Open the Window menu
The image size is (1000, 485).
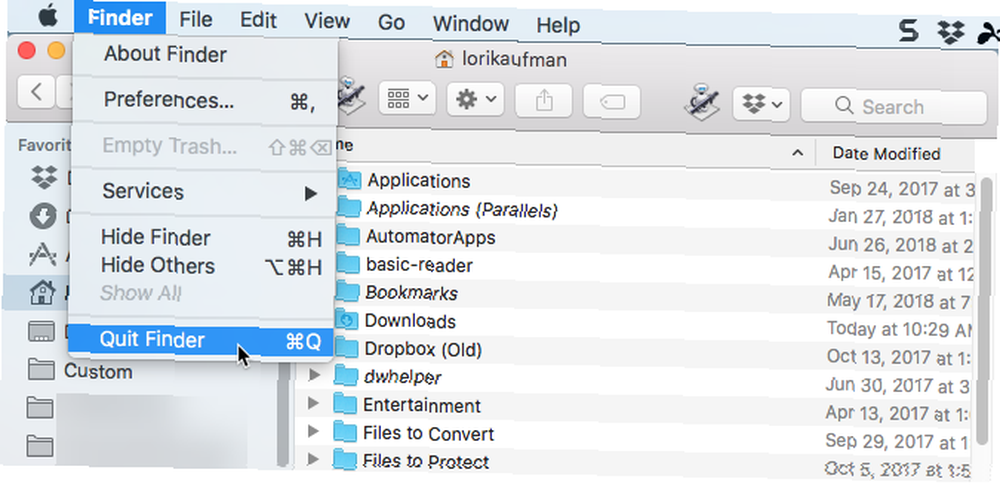(x=471, y=24)
